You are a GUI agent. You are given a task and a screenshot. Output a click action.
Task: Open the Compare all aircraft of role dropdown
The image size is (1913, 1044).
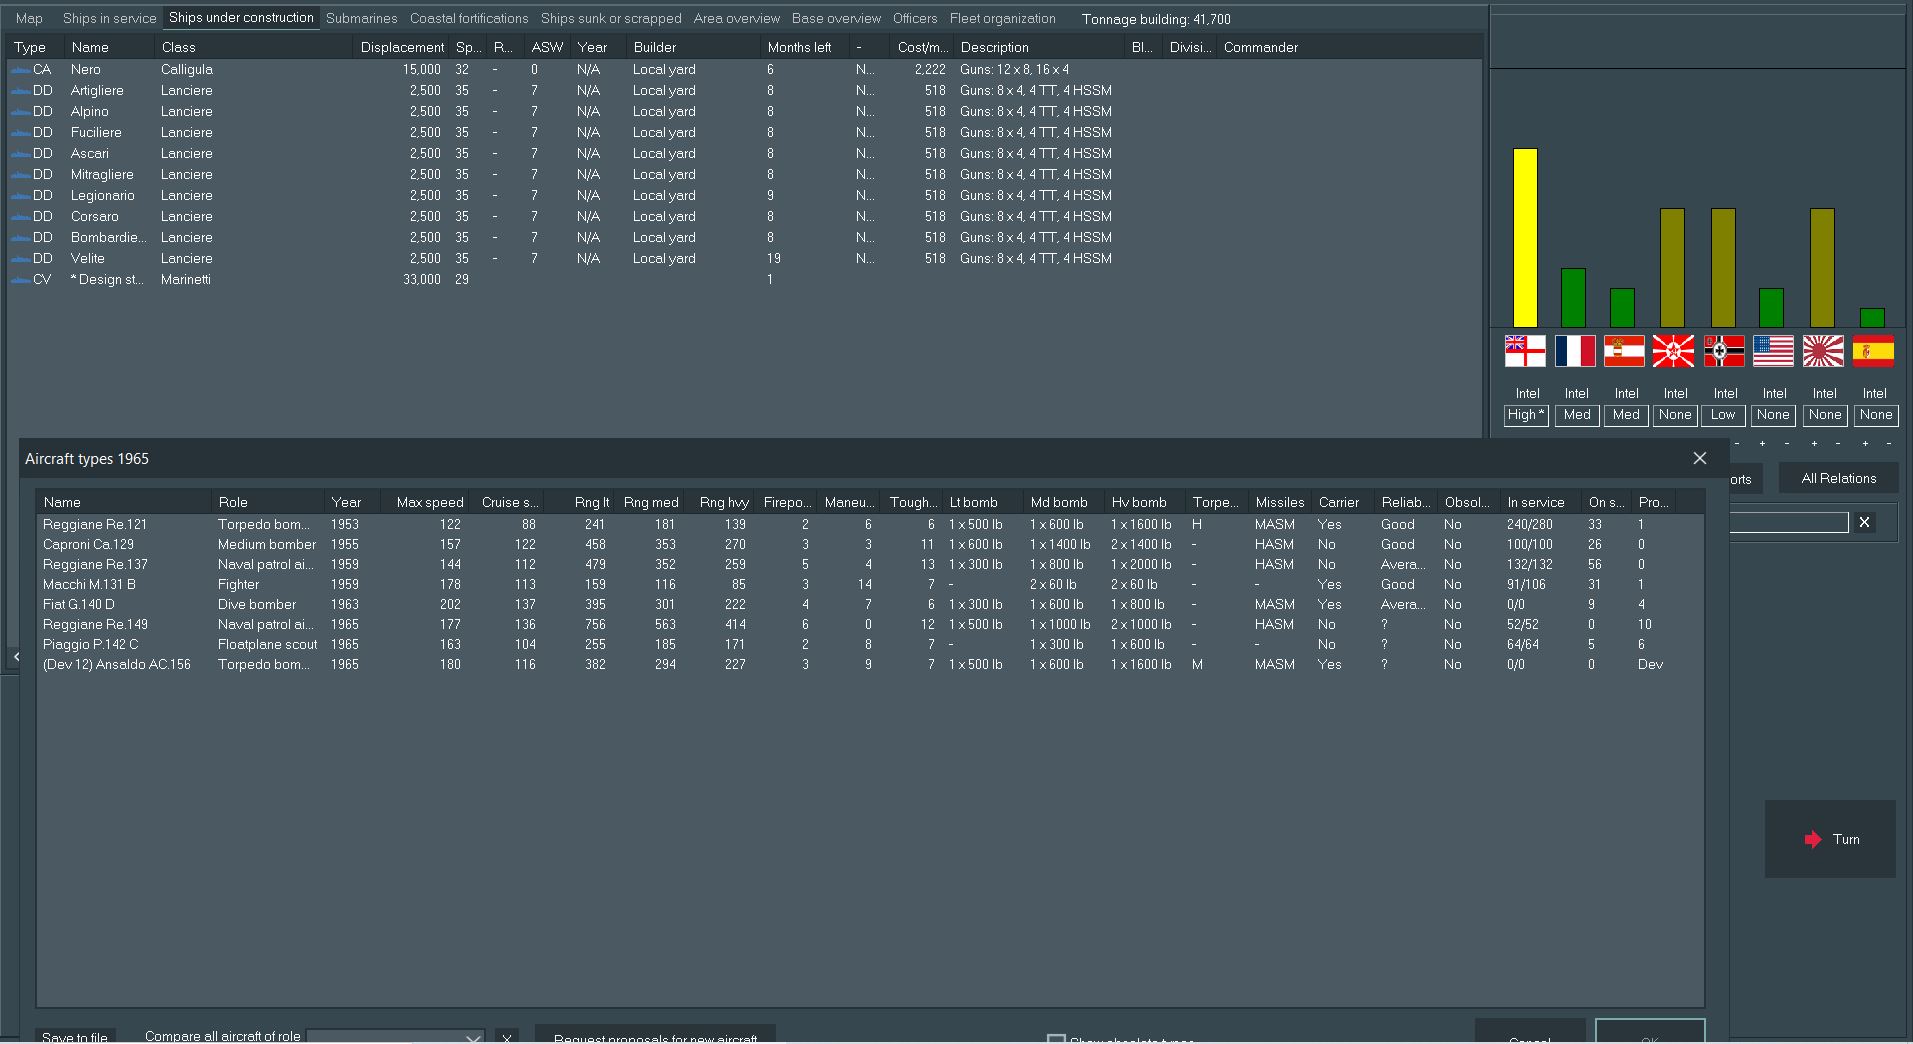tap(395, 1037)
